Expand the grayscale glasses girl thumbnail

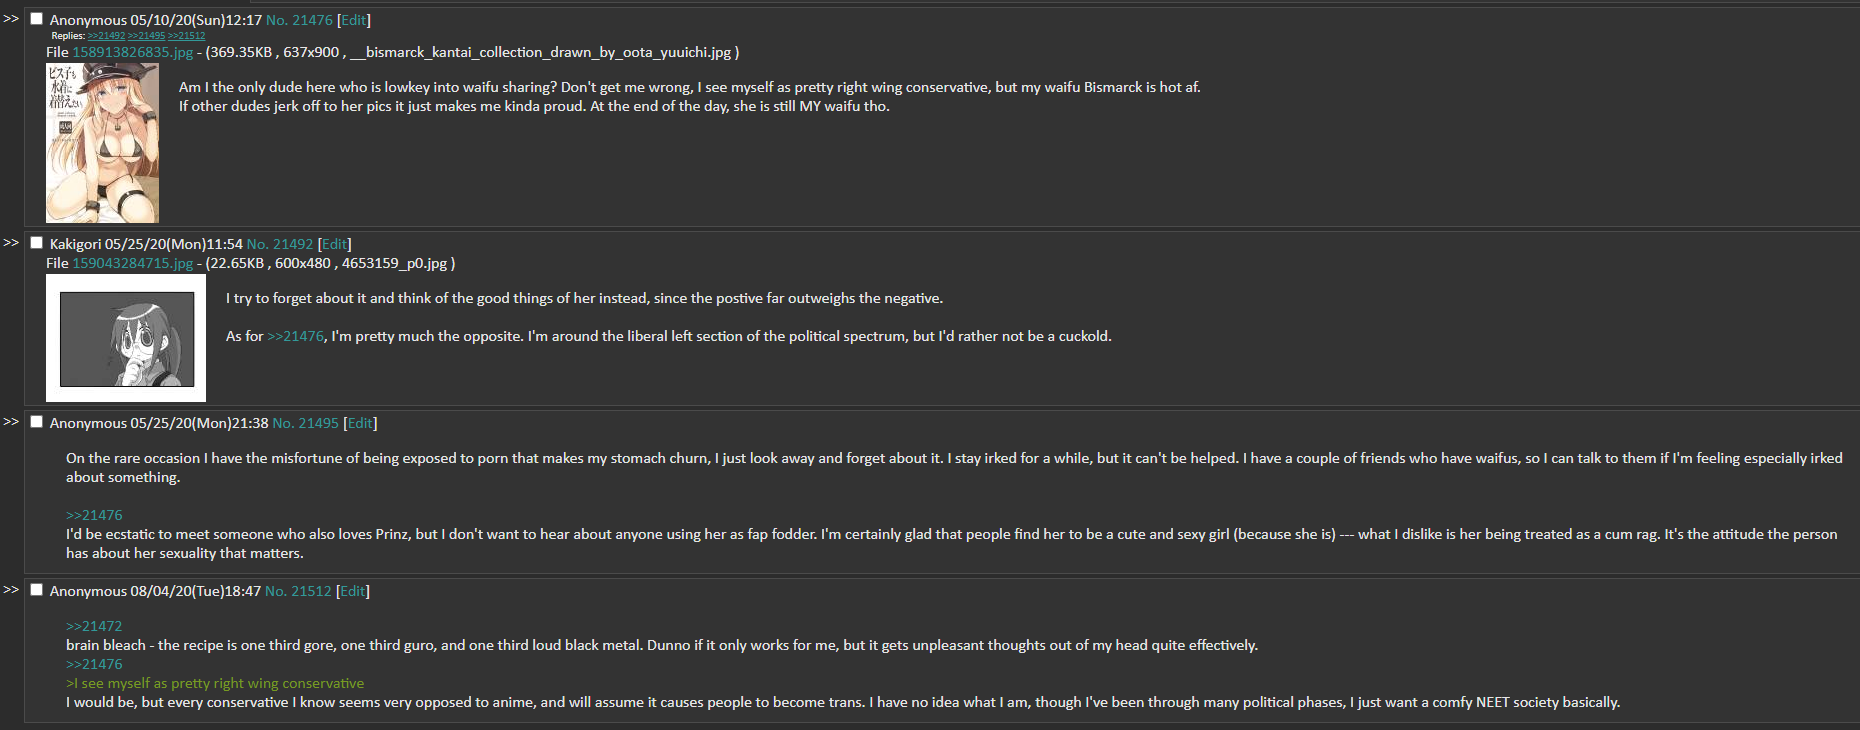[x=126, y=338]
